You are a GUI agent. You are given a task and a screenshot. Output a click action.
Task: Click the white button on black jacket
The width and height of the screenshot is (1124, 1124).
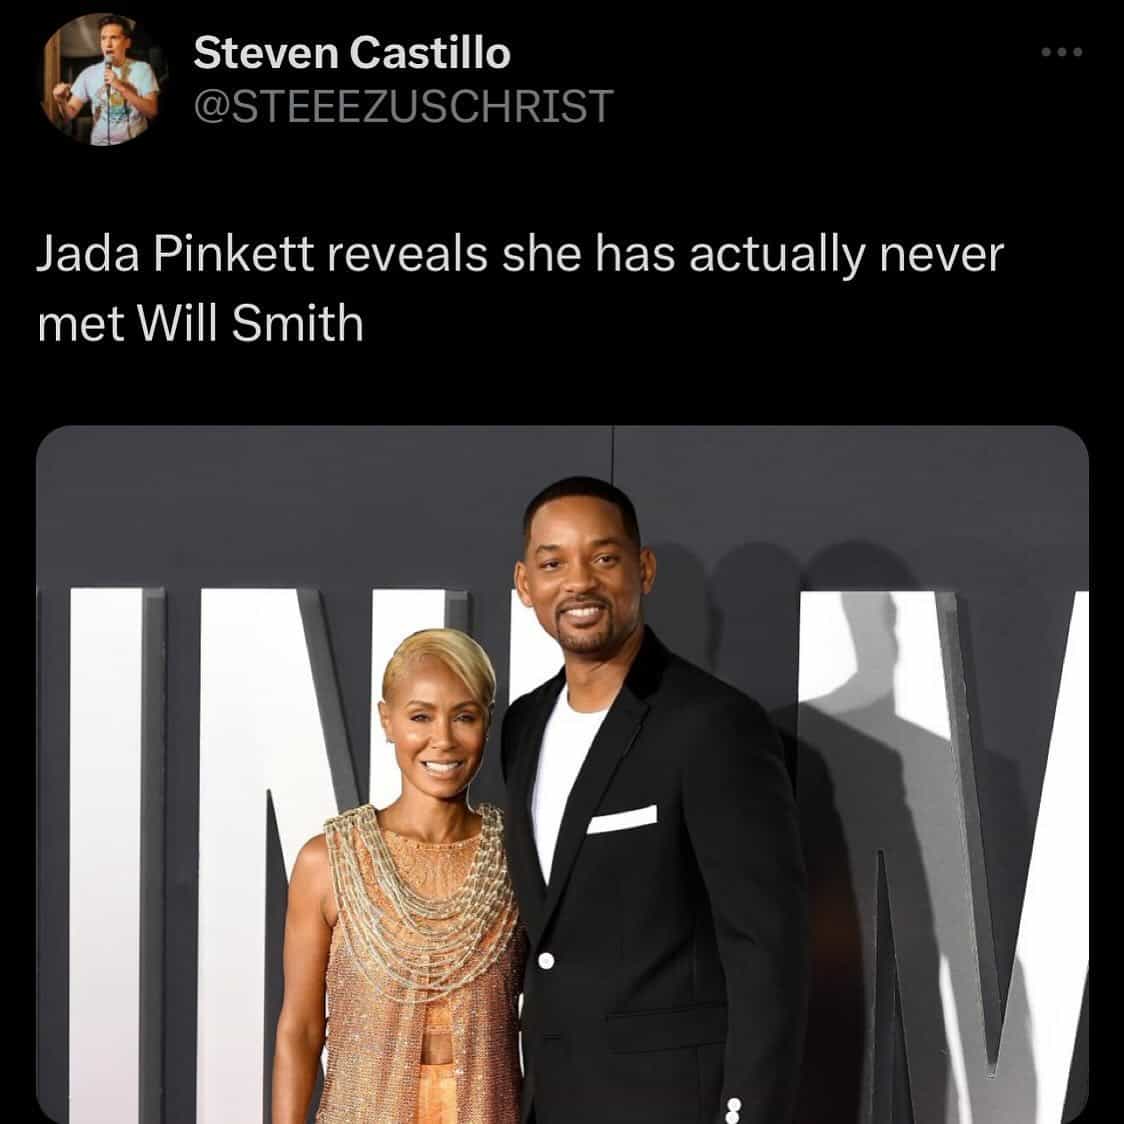[x=546, y=961]
